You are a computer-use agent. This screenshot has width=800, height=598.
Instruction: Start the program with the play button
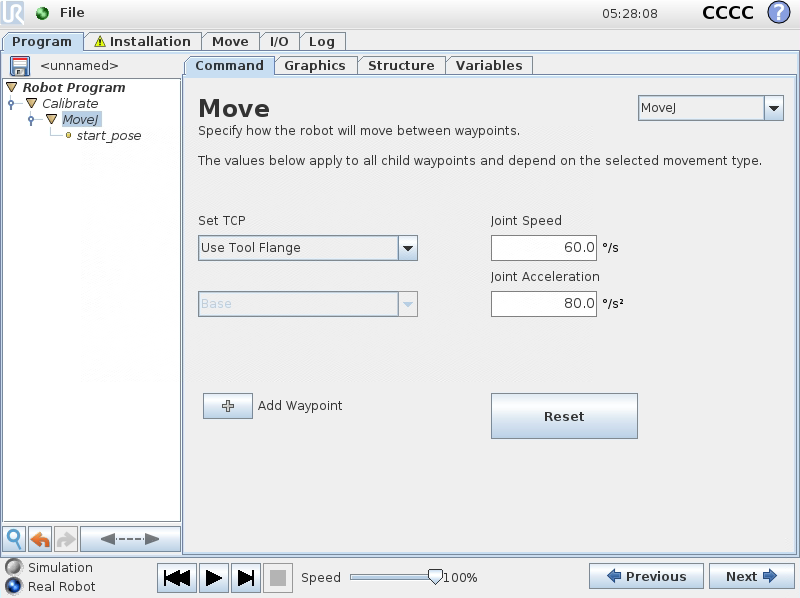[214, 578]
